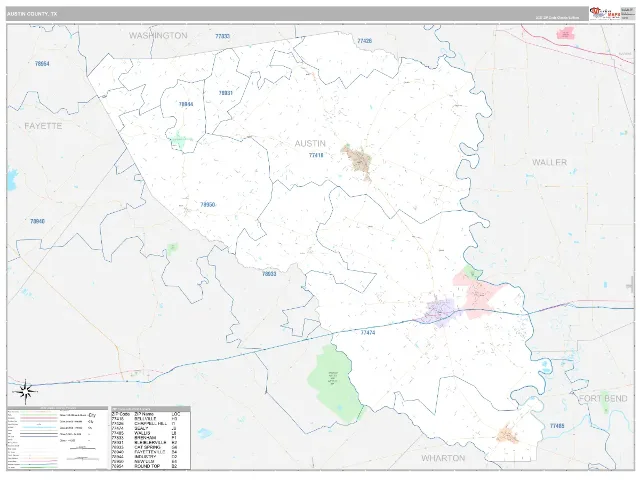640x480 pixels.
Task: Click the MarketMaps logo in header
Action: click(x=605, y=13)
